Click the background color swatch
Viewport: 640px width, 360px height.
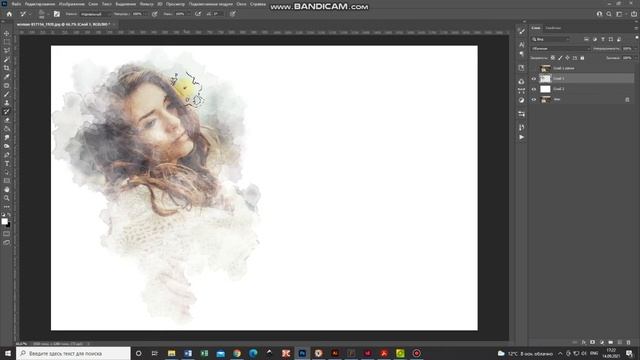point(8,224)
